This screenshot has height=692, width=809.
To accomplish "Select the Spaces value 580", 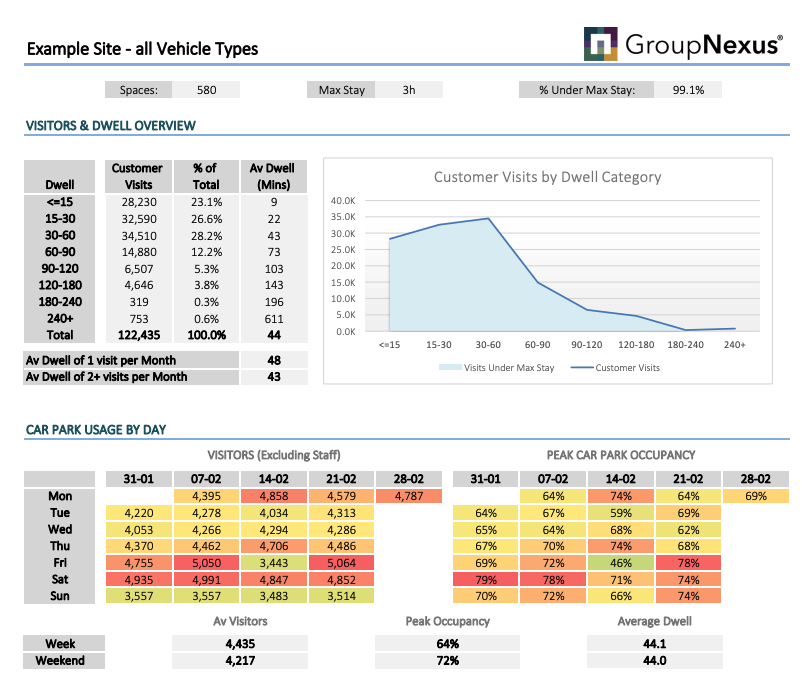I will 206,90.
